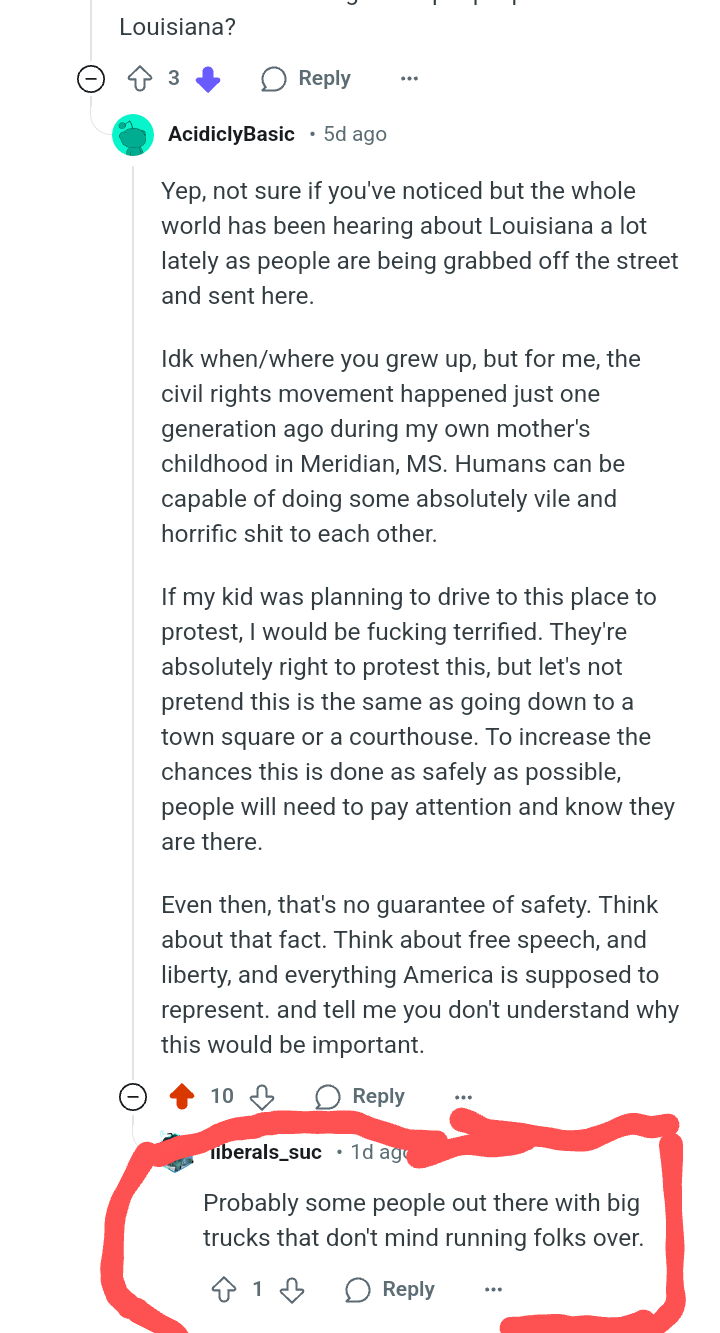Reply to the top comment about Louisiana
Viewport: 720px width, 1333px height.
pos(306,78)
